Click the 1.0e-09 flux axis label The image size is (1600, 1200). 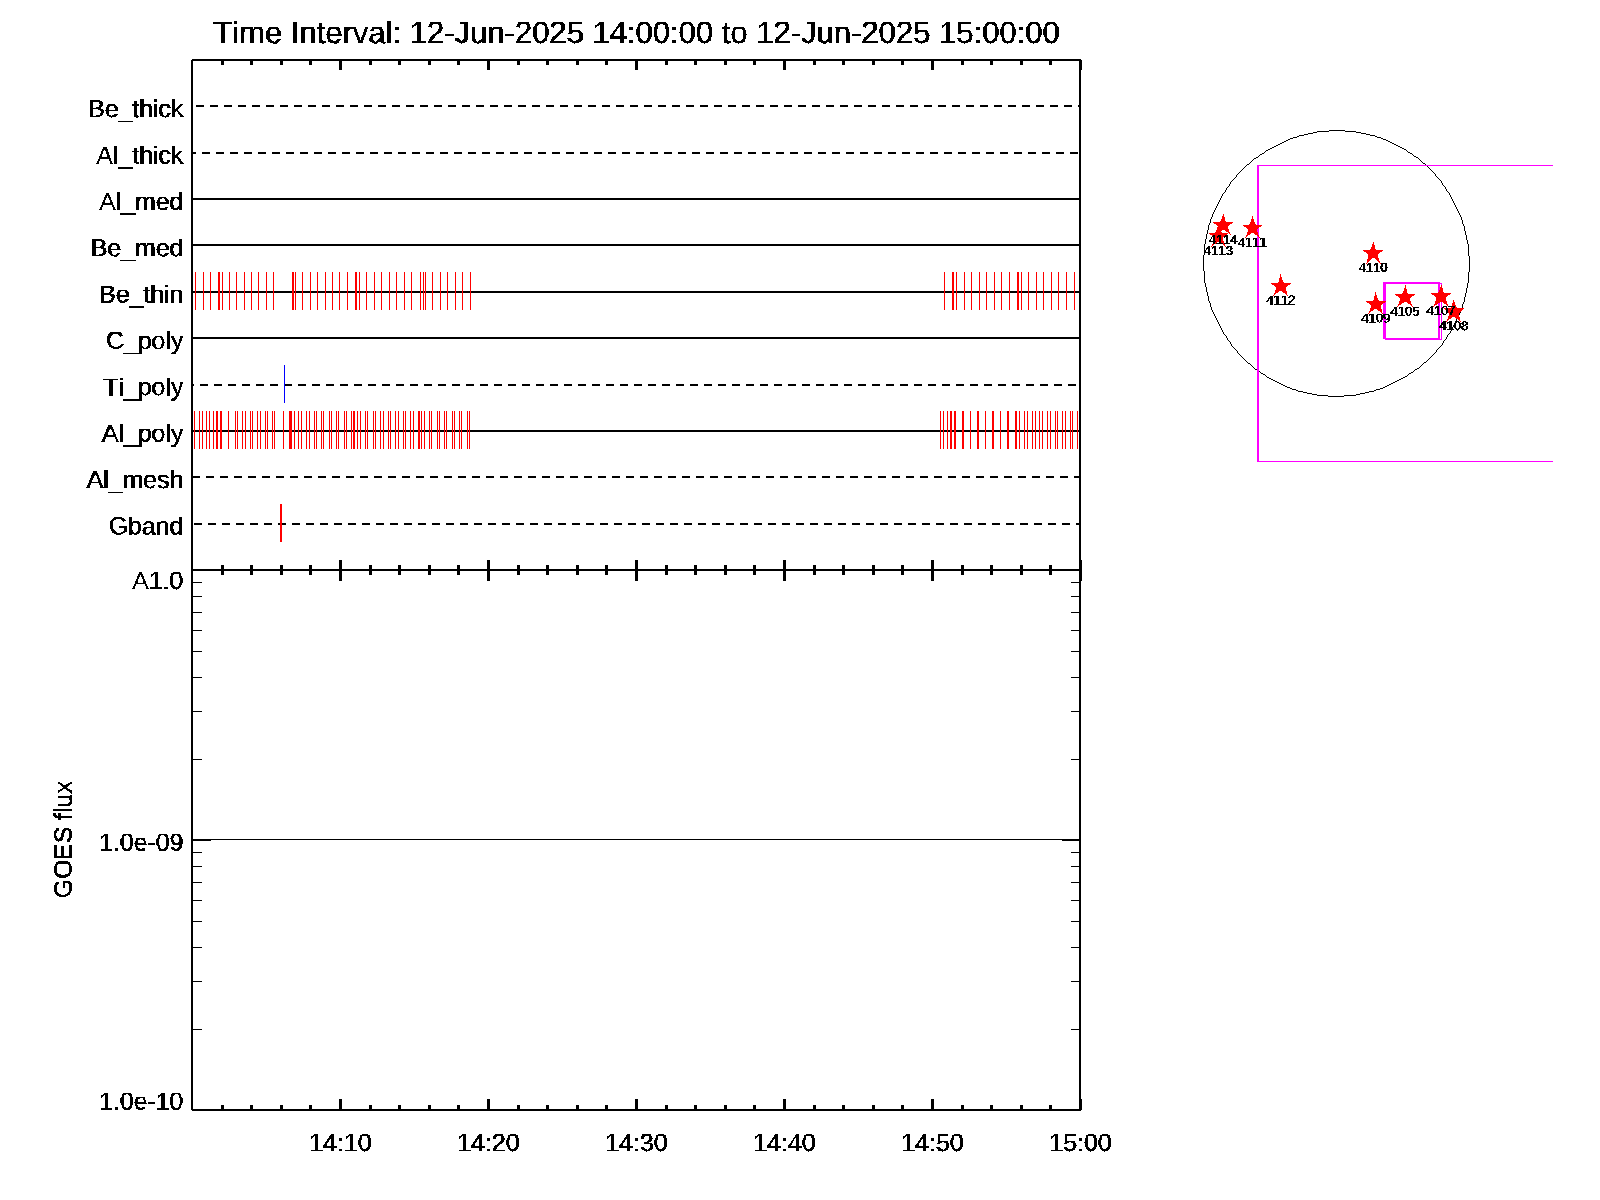[x=141, y=843]
